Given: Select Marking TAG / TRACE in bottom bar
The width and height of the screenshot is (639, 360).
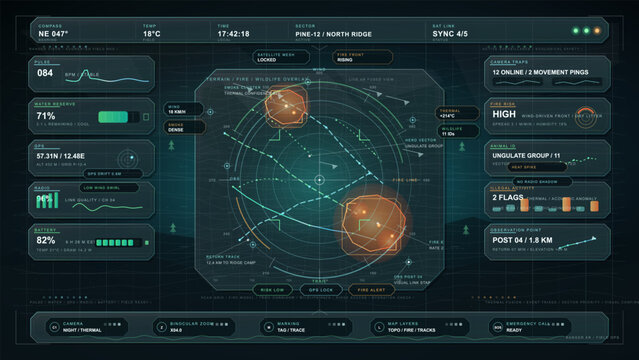Looking at the screenshot, I should [306, 327].
